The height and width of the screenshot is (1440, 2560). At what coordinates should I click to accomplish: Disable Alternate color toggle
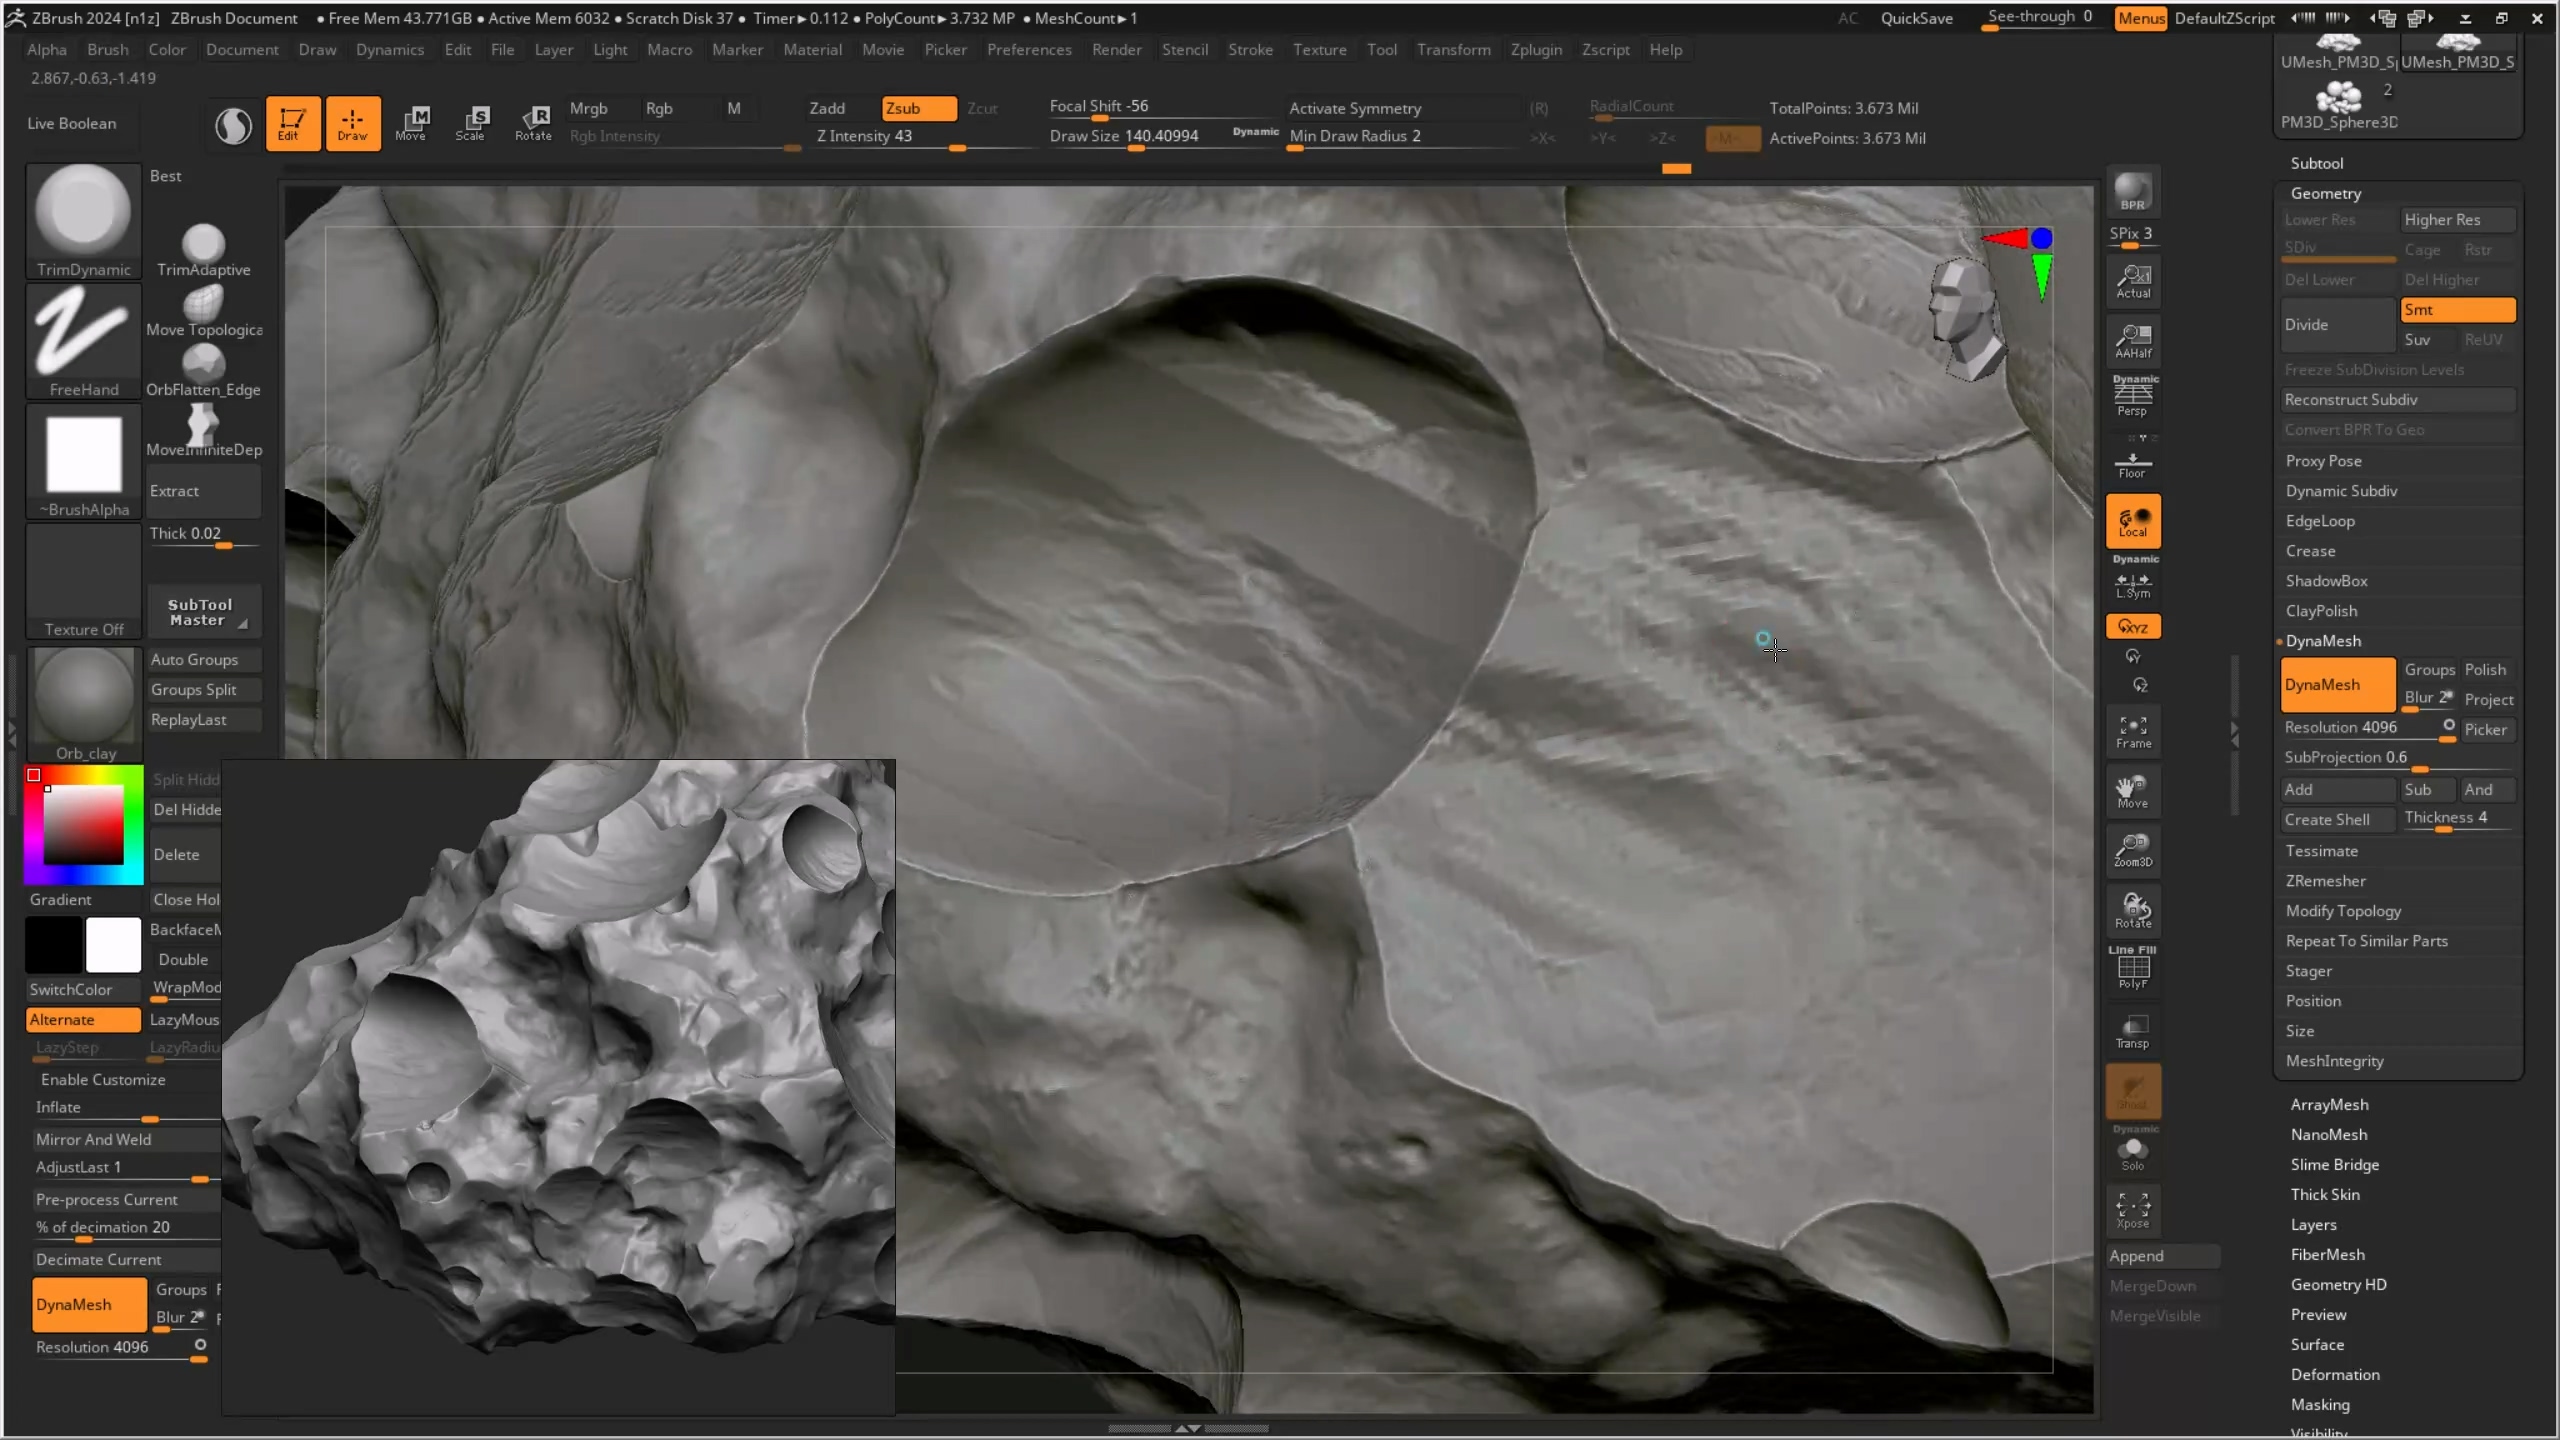(x=83, y=1020)
